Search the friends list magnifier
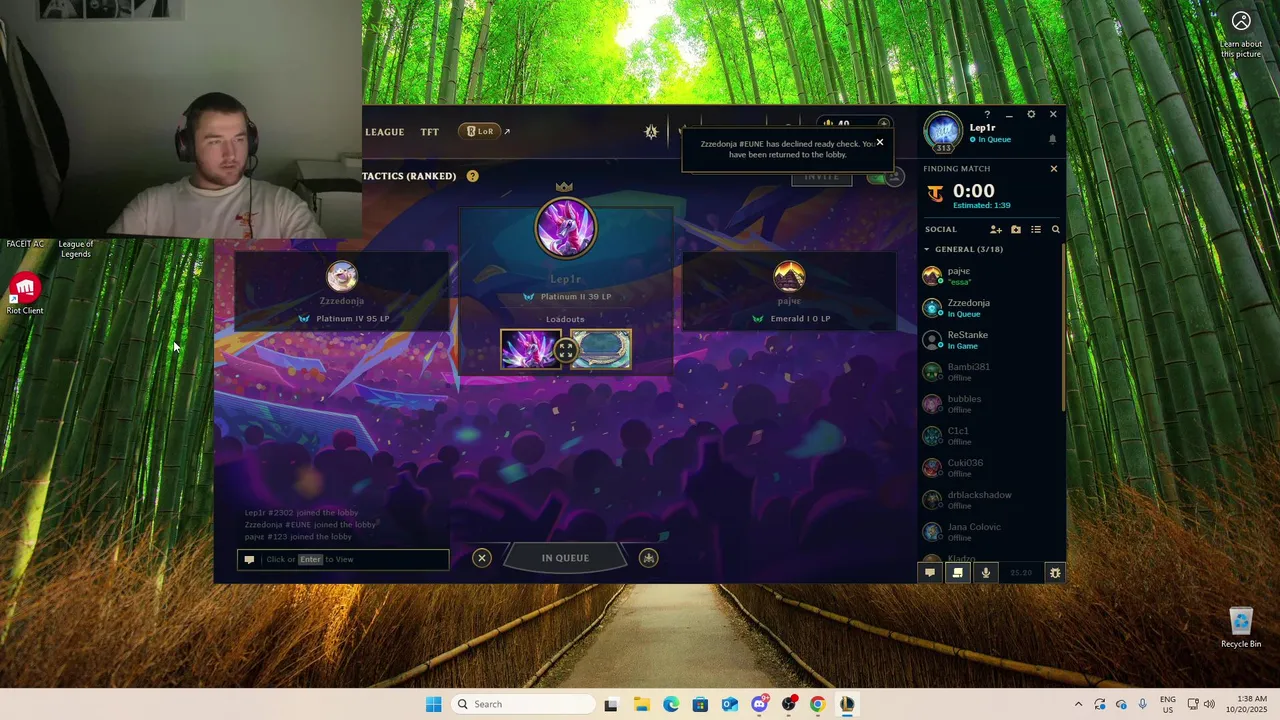Viewport: 1280px width, 720px height. point(1055,229)
